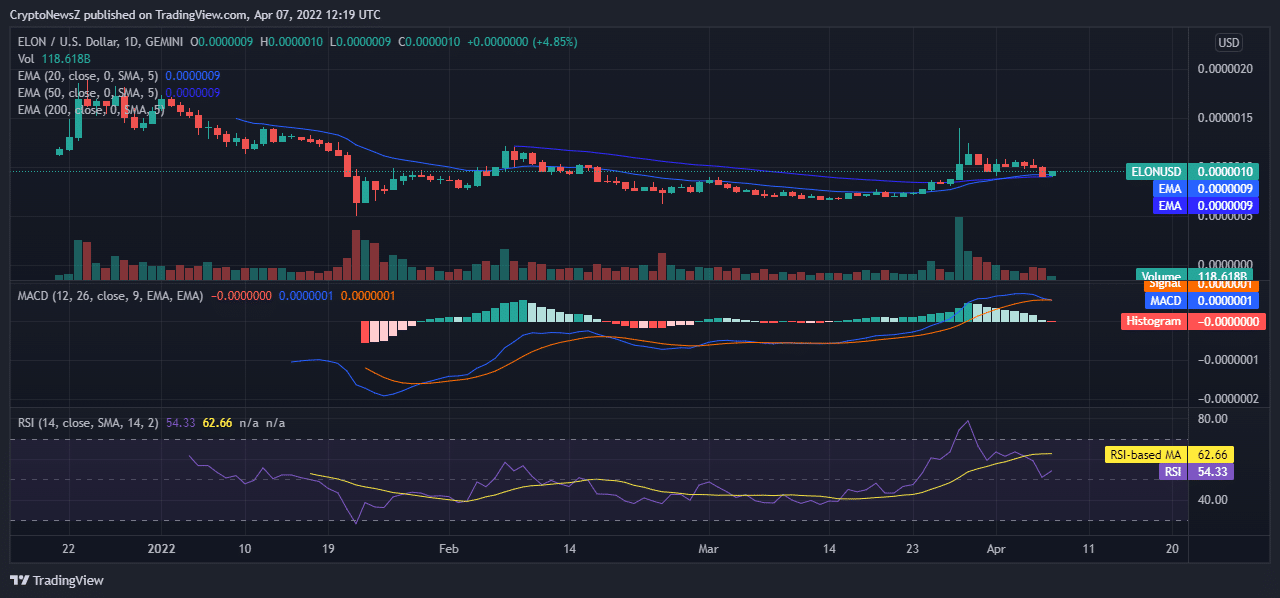1280x598 pixels.
Task: Click the RSI indicator legend title
Action: (x=88, y=423)
